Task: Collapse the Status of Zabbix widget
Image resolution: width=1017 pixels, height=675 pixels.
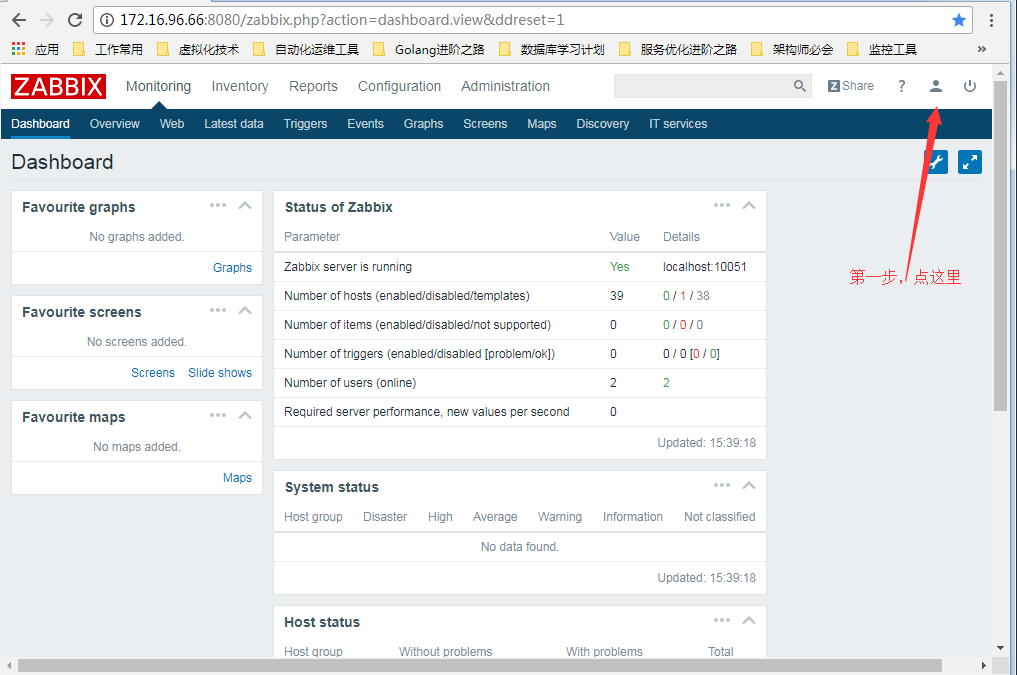Action: coord(749,206)
